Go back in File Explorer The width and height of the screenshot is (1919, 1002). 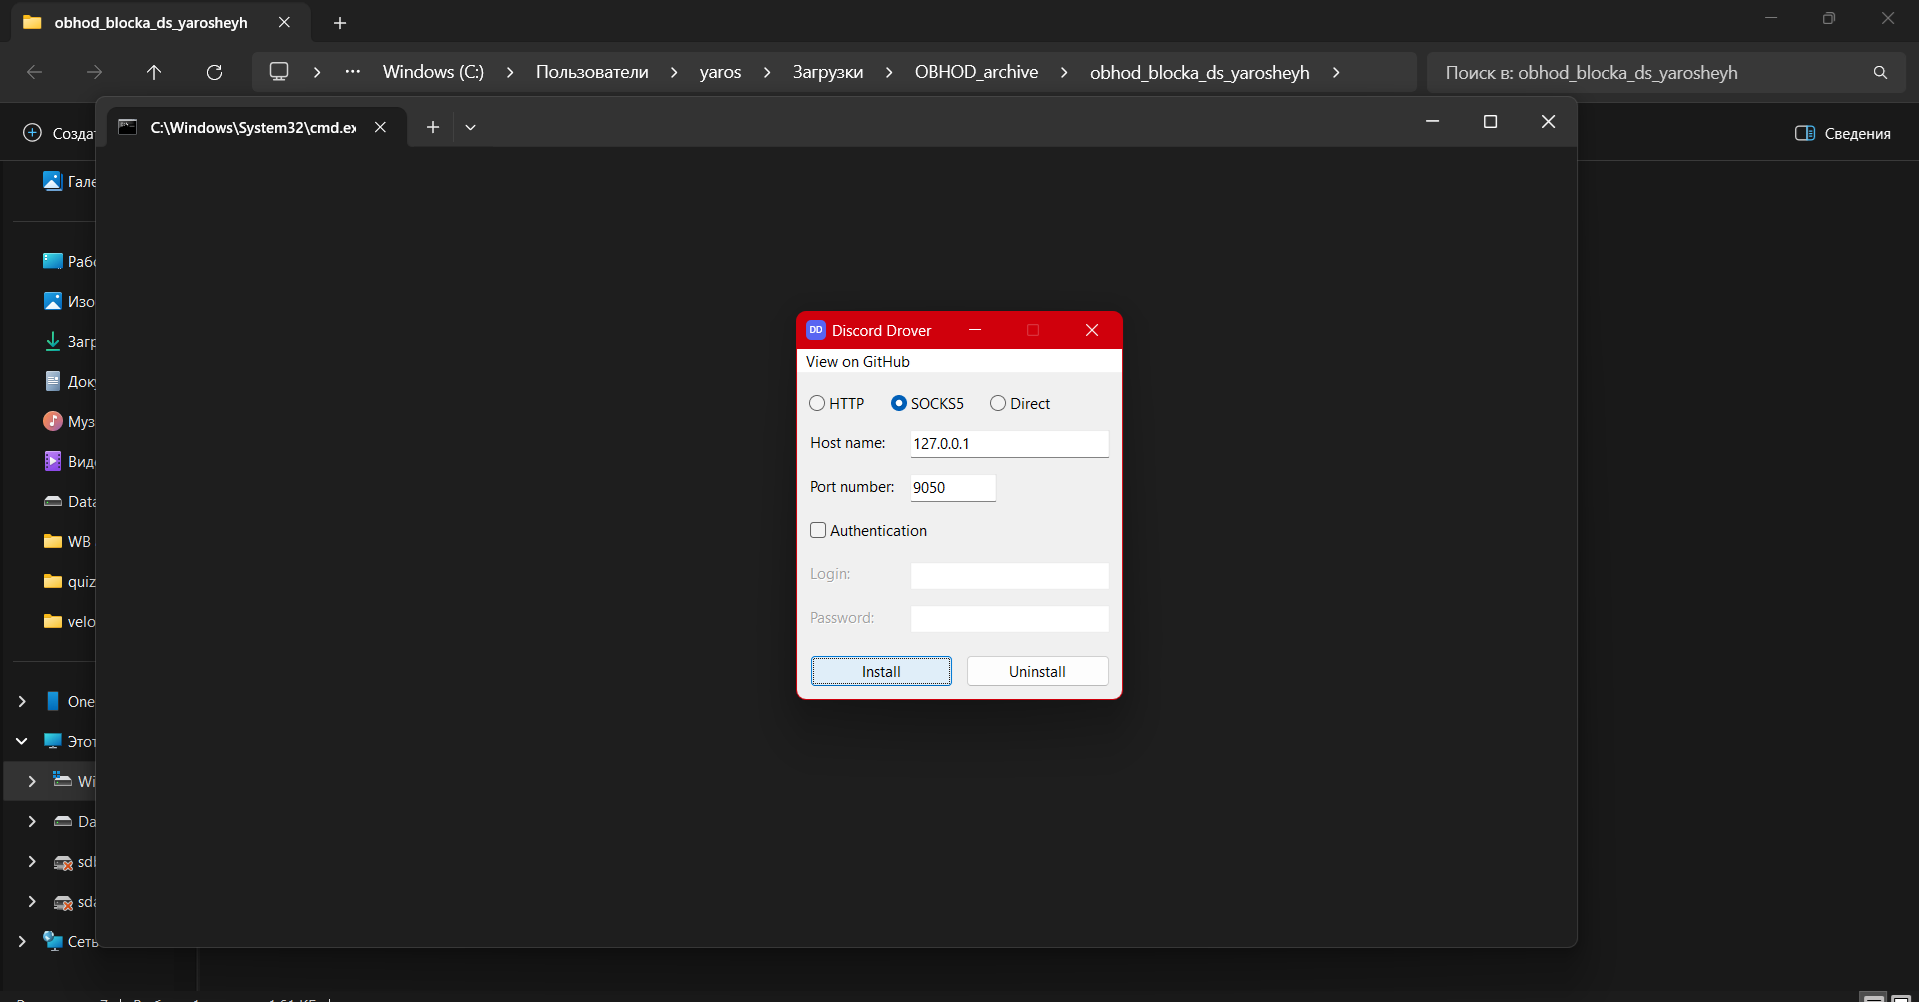(x=34, y=72)
